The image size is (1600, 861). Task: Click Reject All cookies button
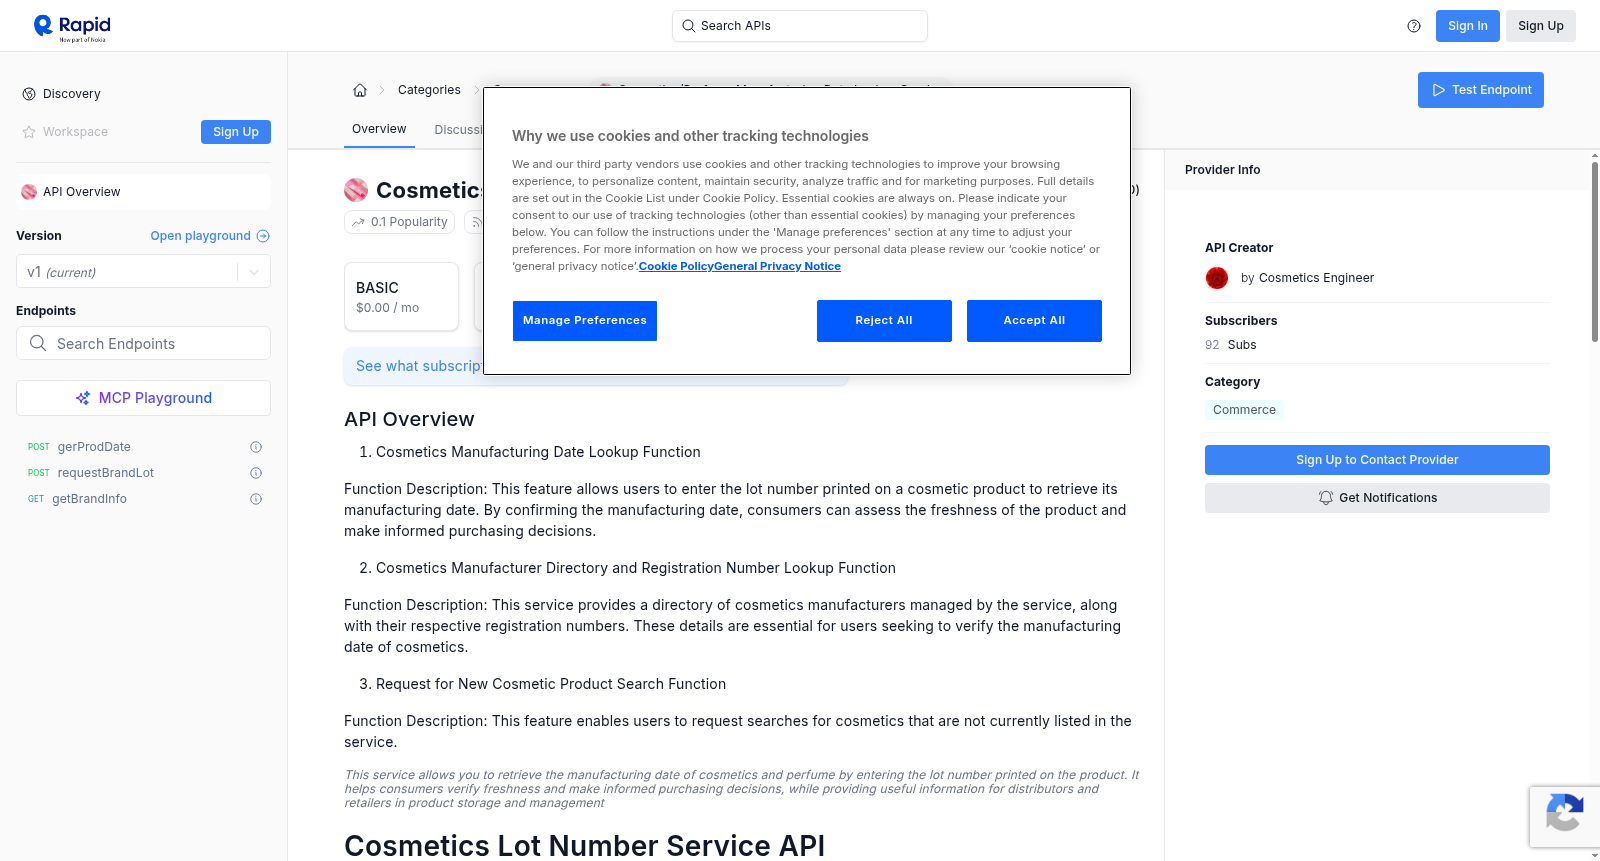tap(884, 321)
